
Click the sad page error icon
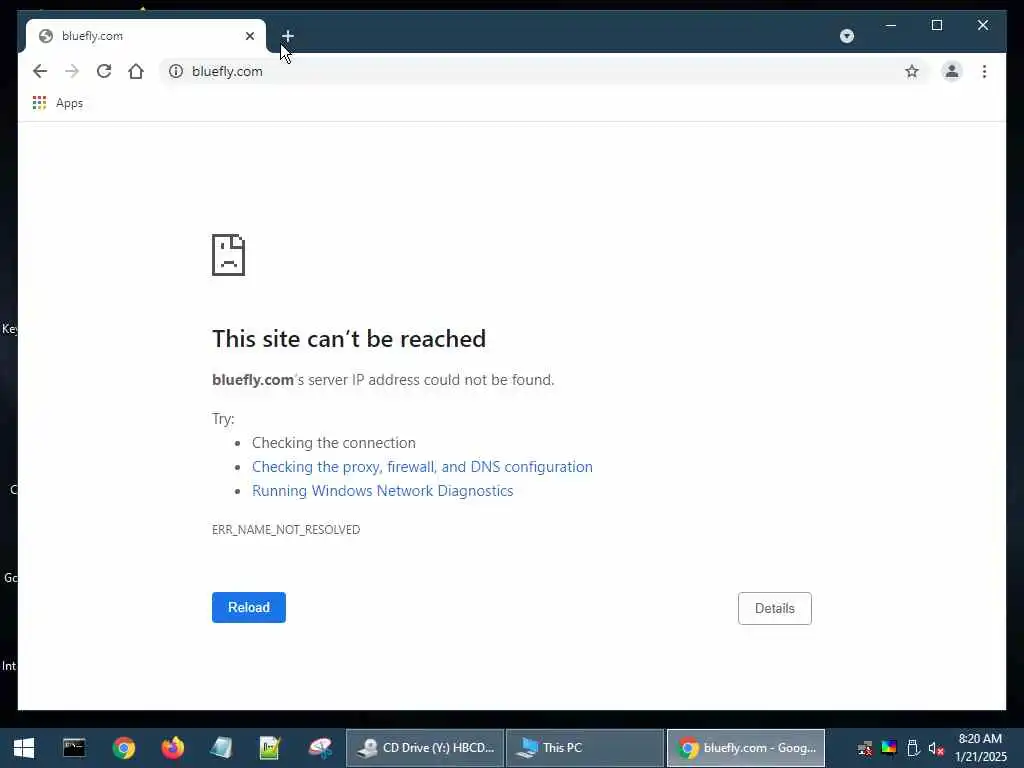coord(229,255)
